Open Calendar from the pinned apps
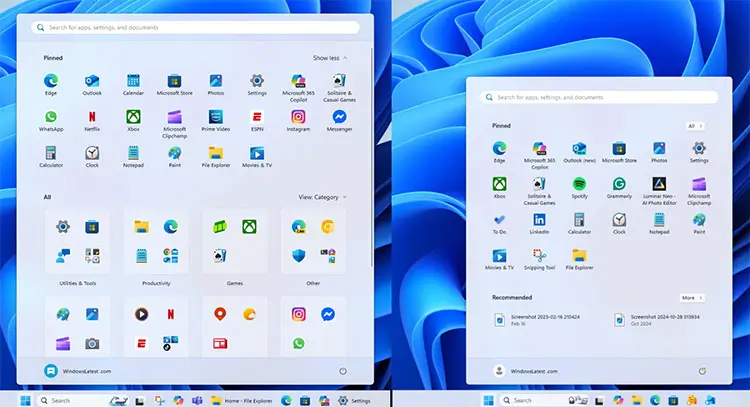The width and height of the screenshot is (750, 407). (133, 85)
